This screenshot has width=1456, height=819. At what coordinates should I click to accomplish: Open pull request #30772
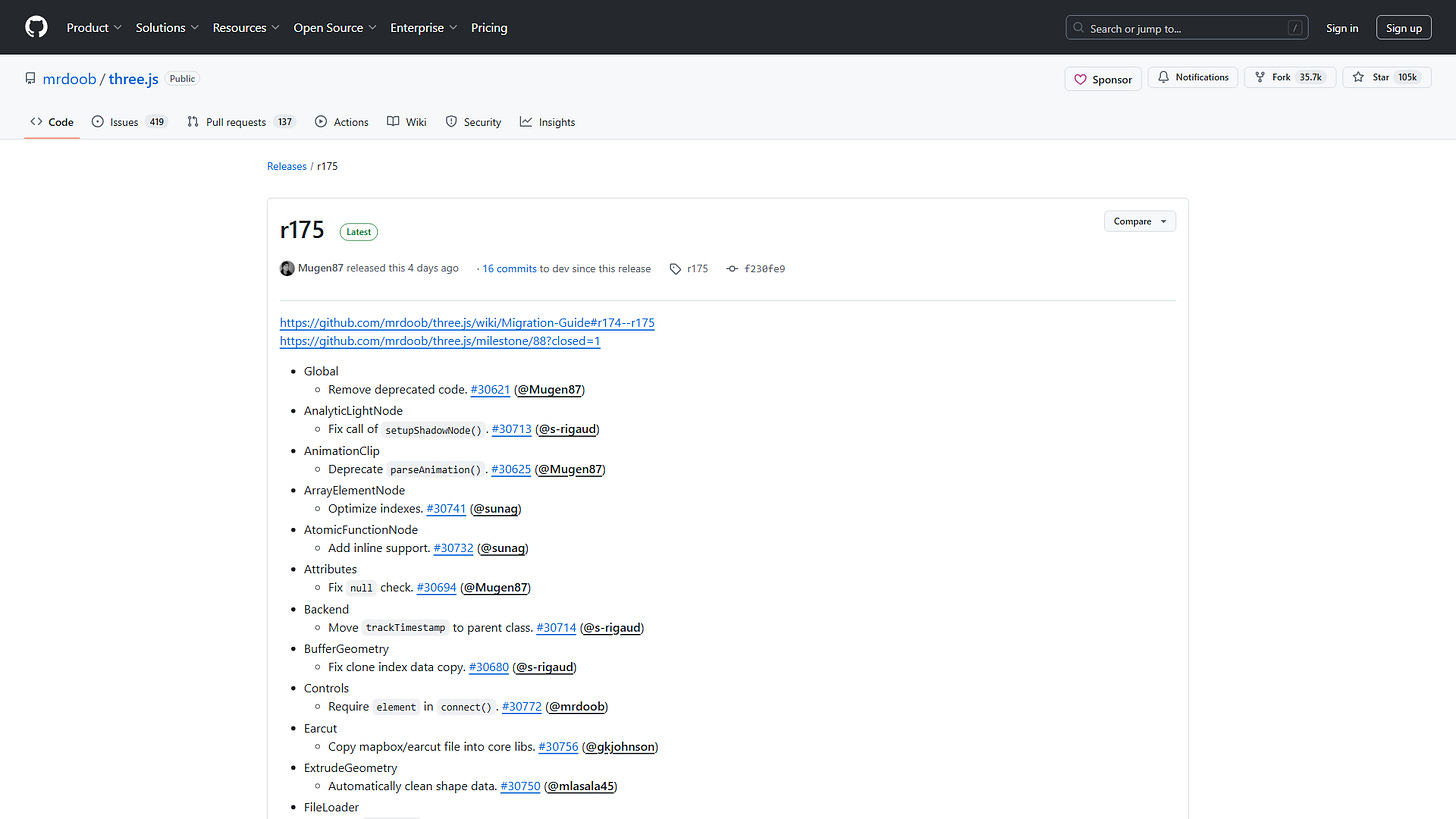[522, 706]
